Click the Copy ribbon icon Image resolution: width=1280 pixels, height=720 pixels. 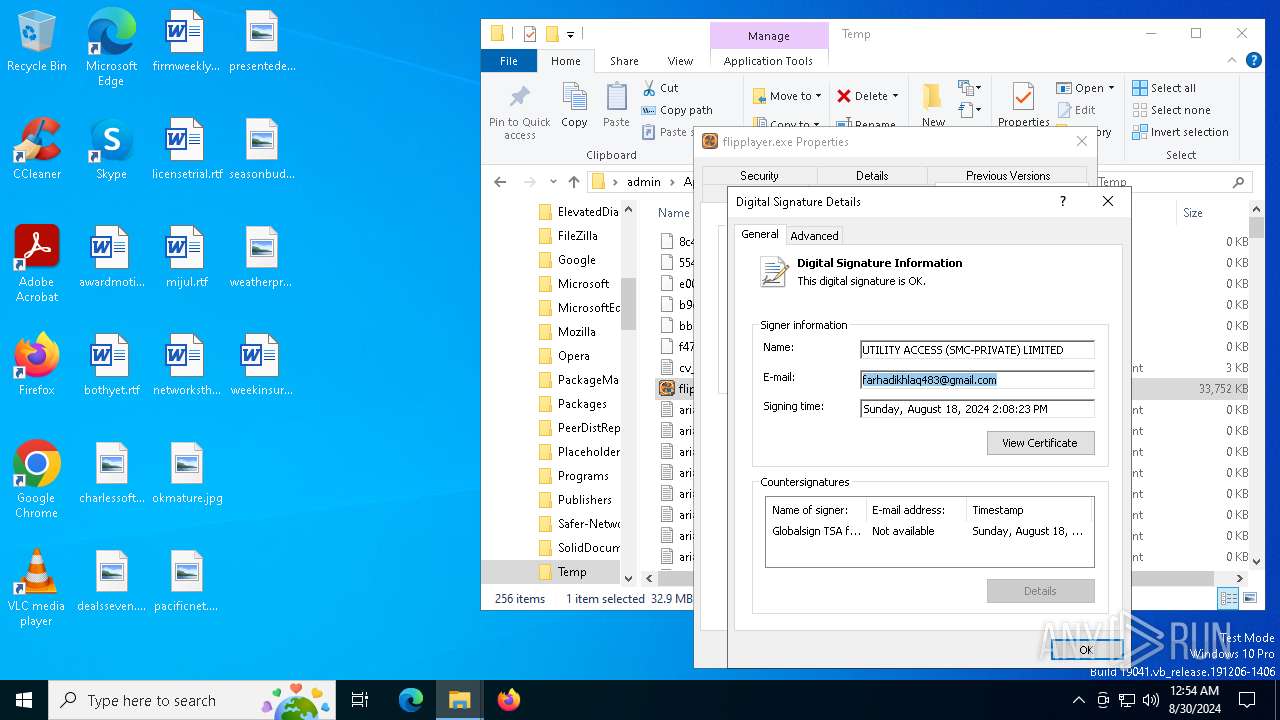(574, 105)
